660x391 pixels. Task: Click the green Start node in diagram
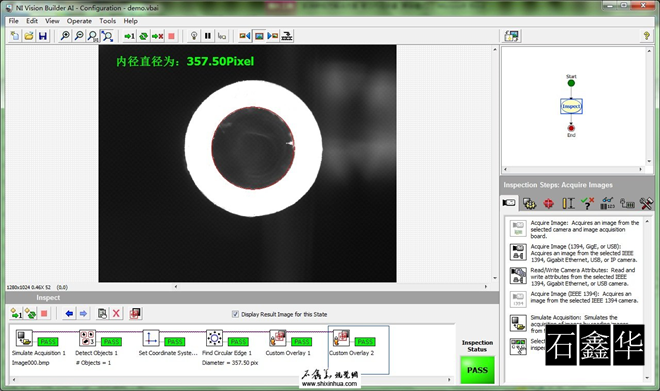tap(571, 83)
